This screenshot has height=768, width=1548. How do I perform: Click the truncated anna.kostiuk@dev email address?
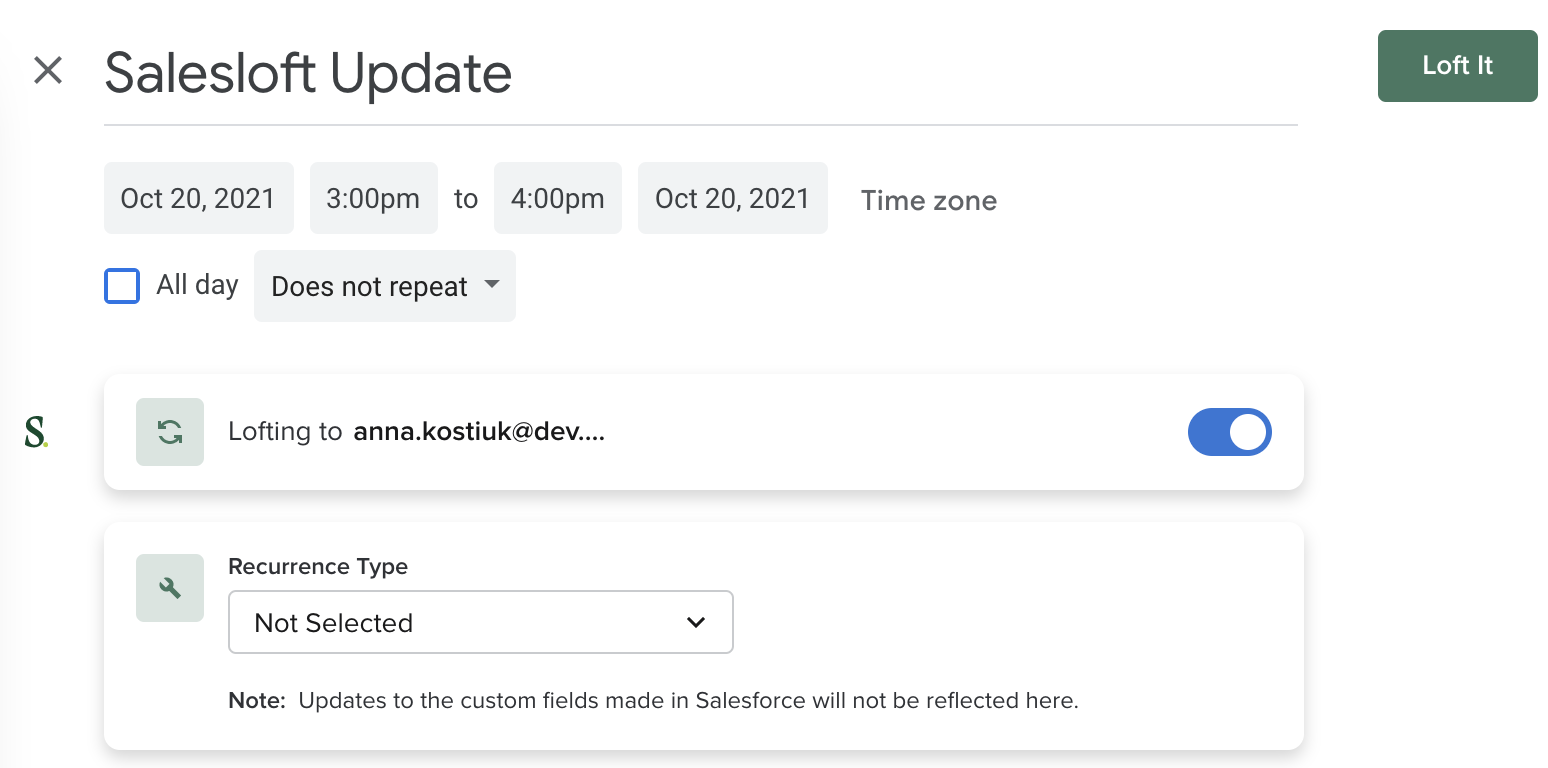478,431
